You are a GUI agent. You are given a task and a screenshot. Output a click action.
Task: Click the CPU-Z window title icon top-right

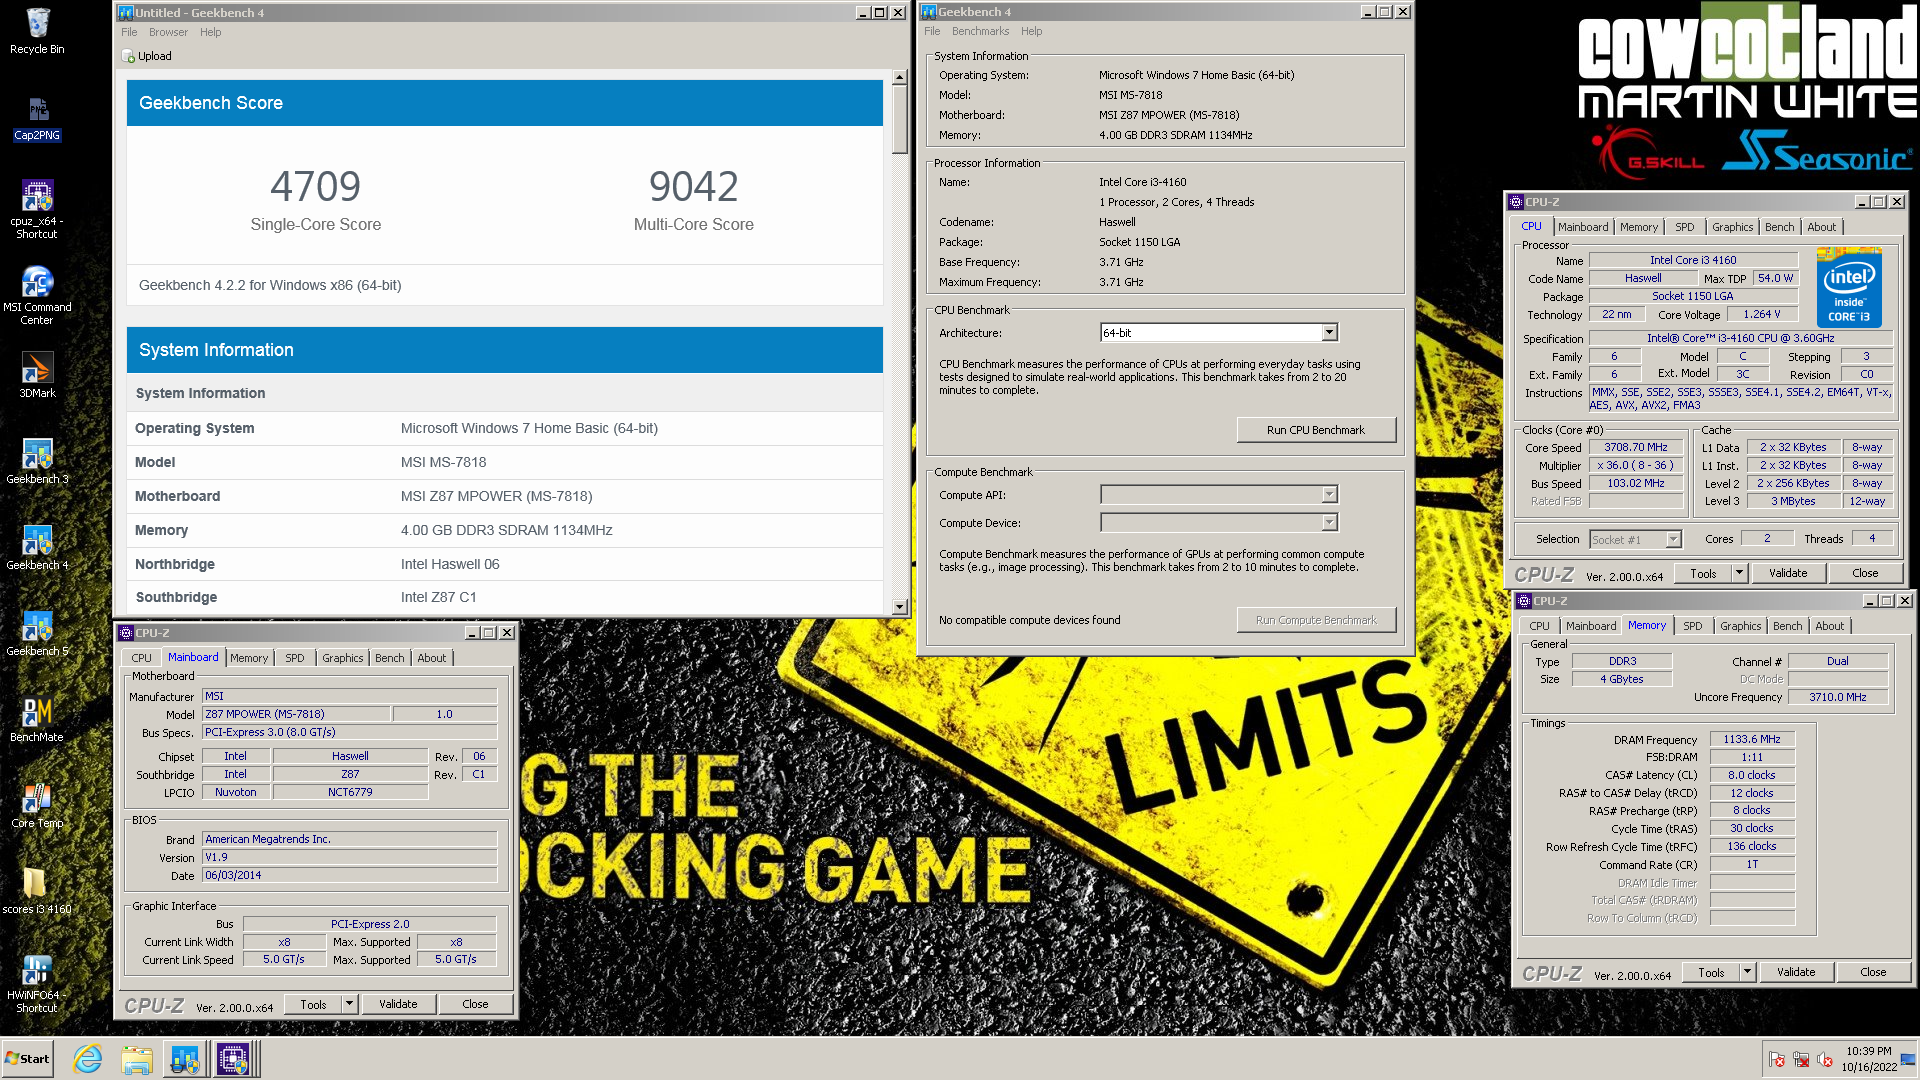pos(1516,202)
